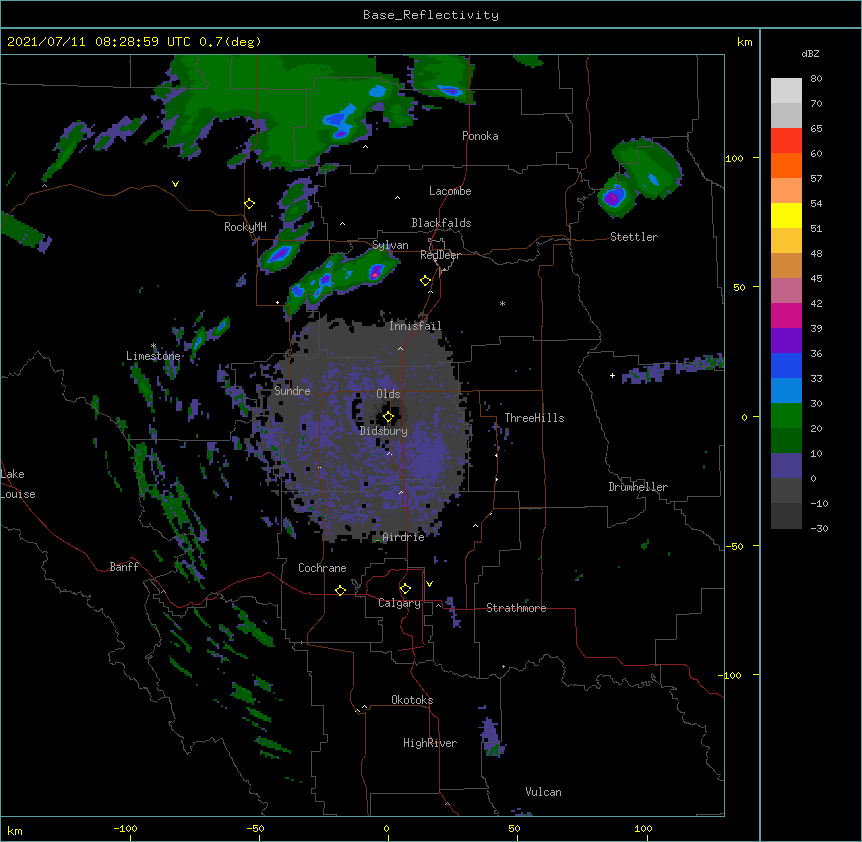Click the Blackfalds city label
Viewport: 862px width, 842px height.
point(441,223)
